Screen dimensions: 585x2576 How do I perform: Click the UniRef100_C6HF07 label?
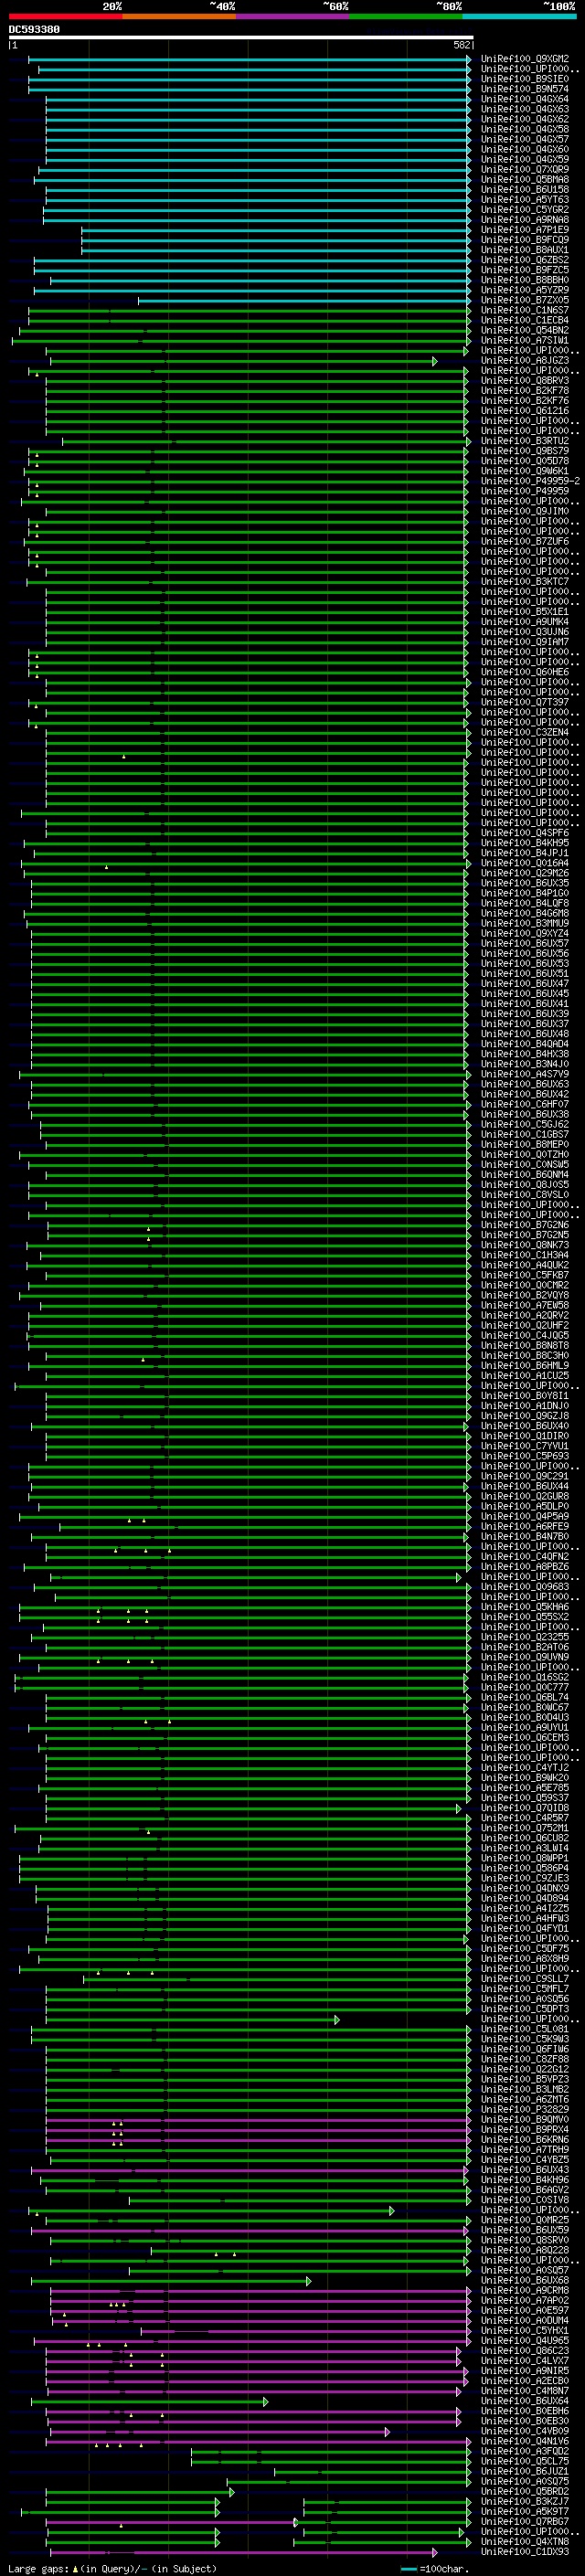[525, 1104]
